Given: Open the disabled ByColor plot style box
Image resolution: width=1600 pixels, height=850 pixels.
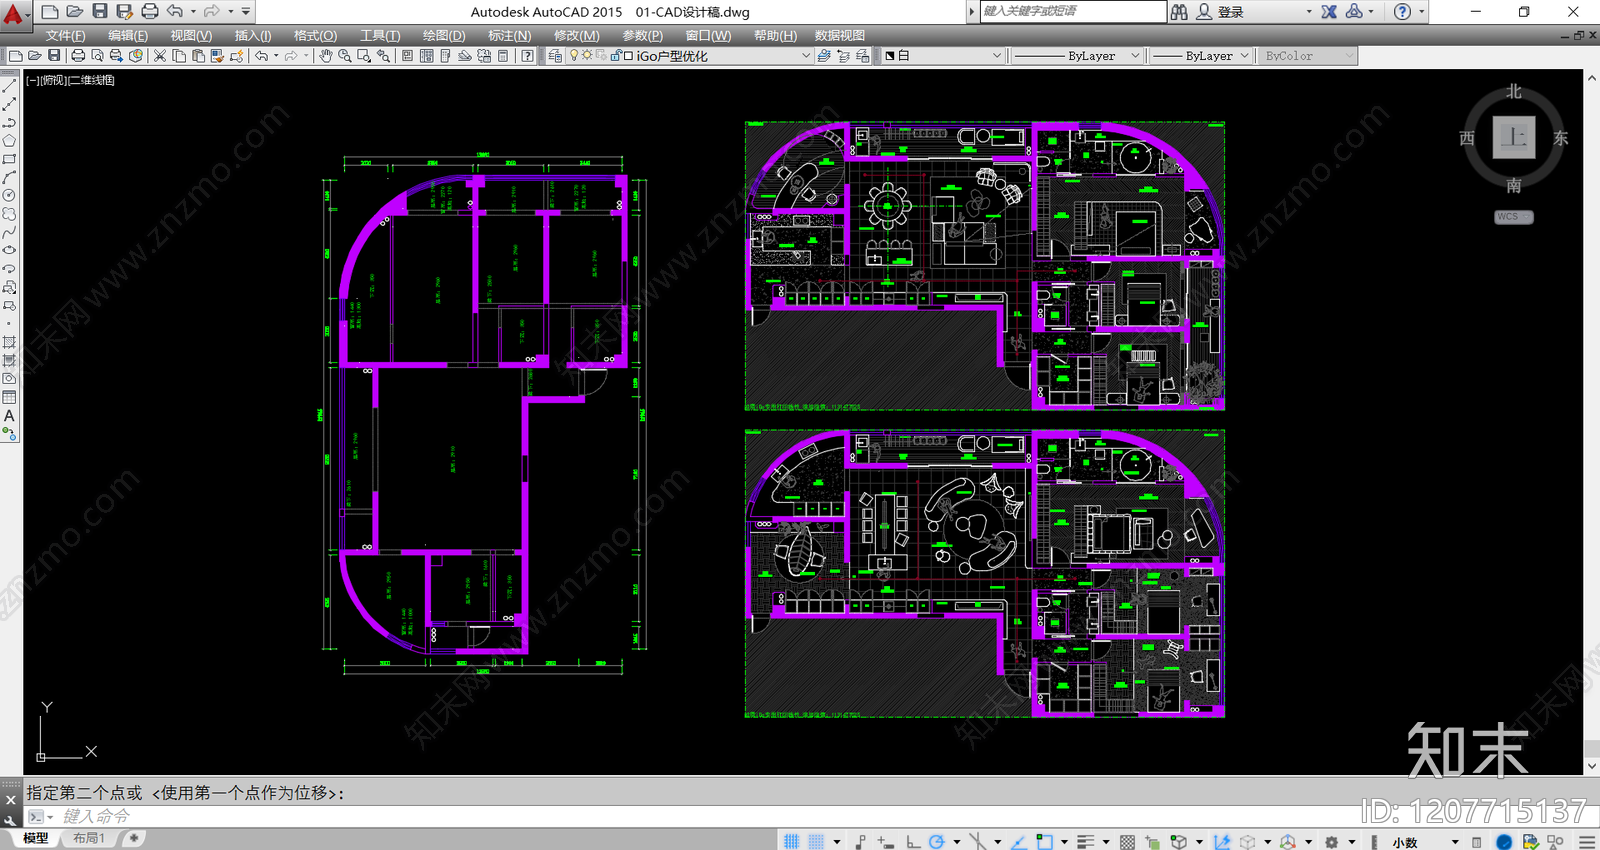Looking at the screenshot, I should (x=1306, y=56).
